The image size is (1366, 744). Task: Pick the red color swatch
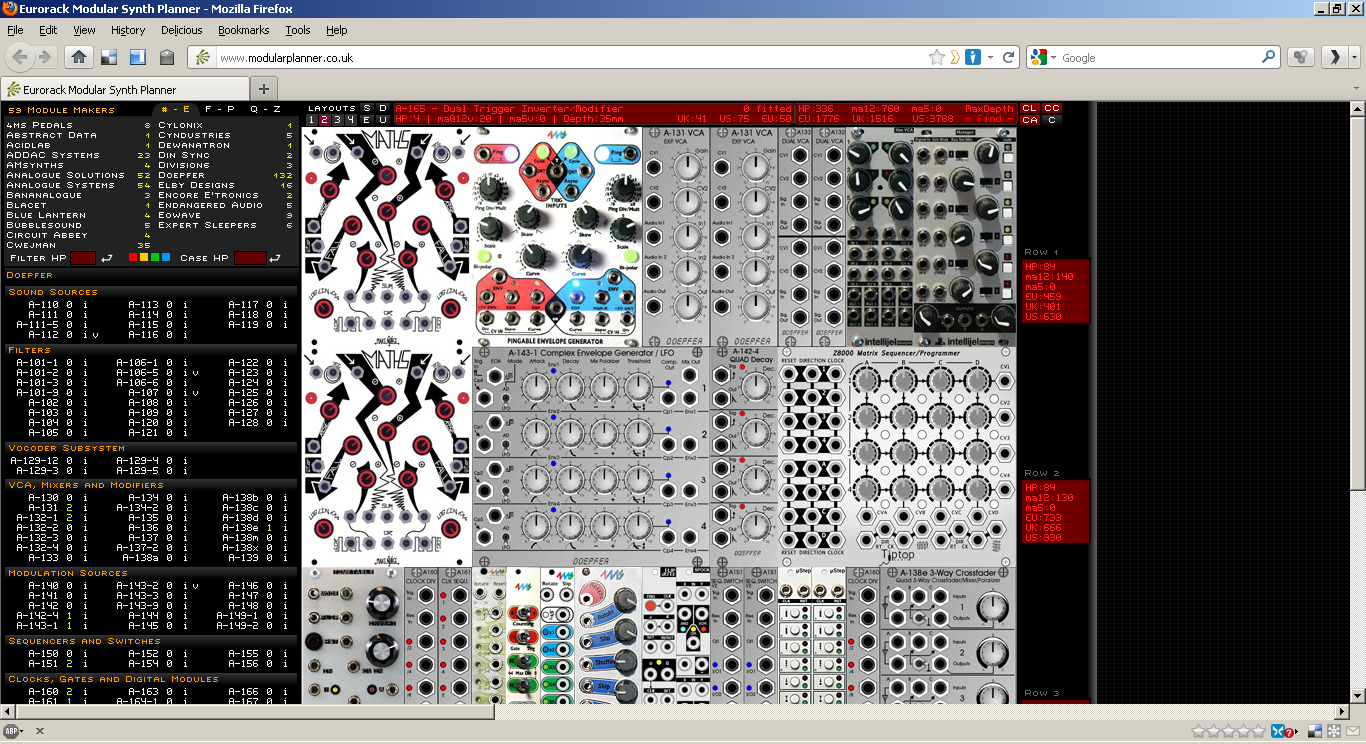pyautogui.click(x=133, y=258)
